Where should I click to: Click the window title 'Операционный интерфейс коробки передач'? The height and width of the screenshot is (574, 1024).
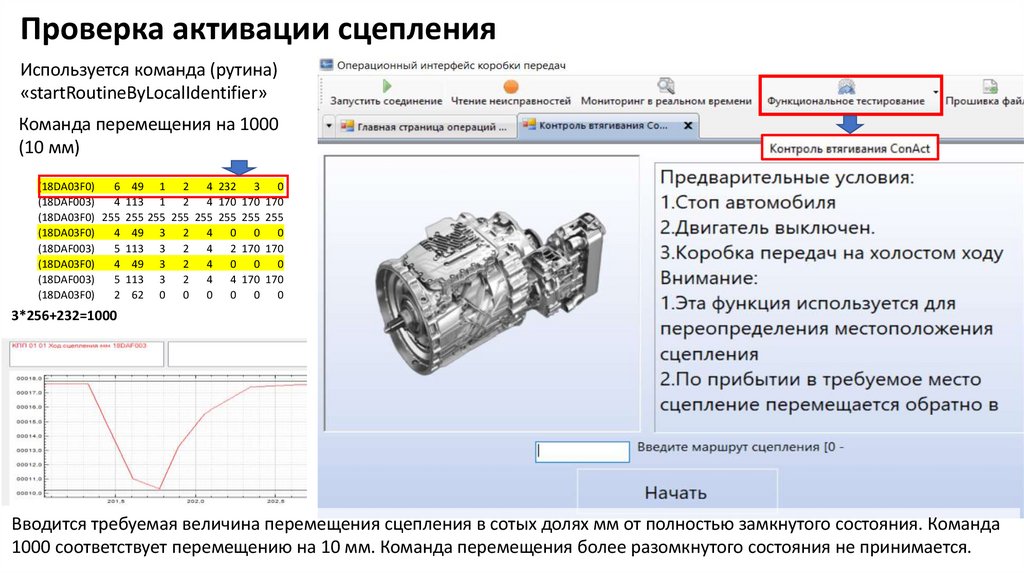[x=451, y=65]
